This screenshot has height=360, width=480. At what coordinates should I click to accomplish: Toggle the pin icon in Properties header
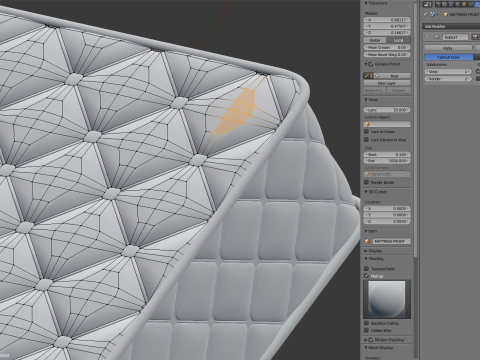pyautogui.click(x=426, y=14)
